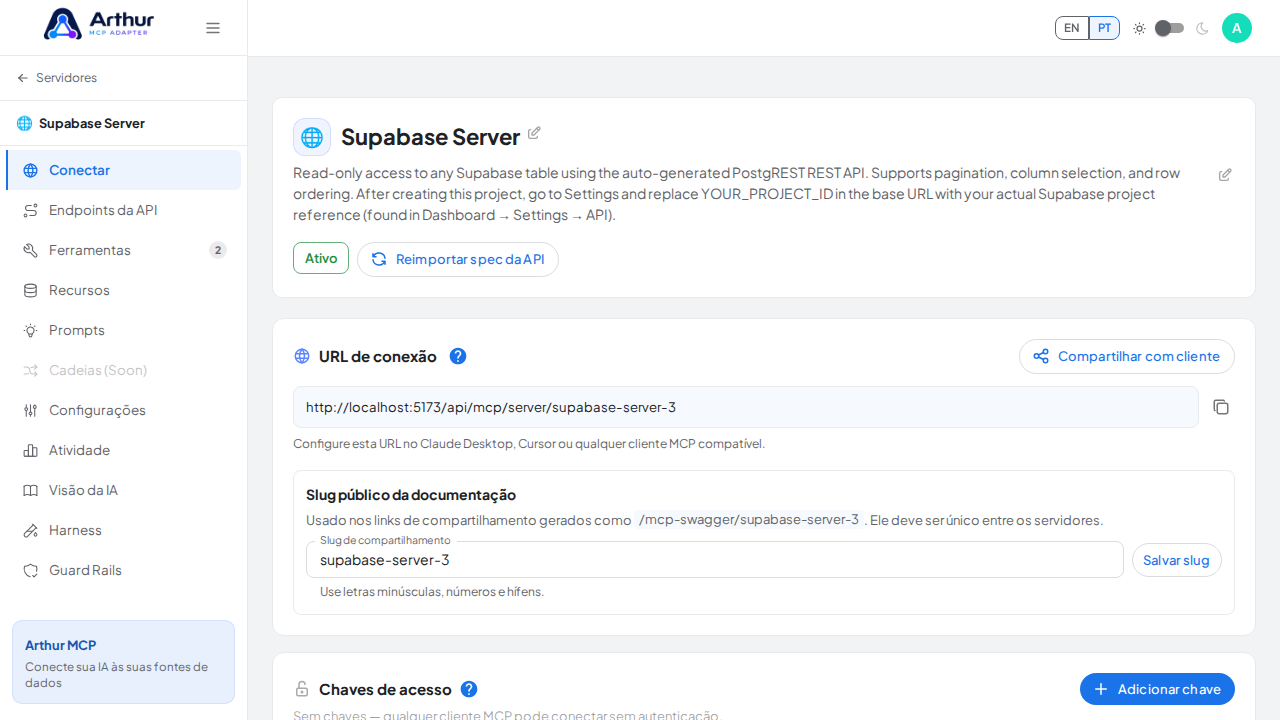The image size is (1280, 720).
Task: Click the connection URL field
Action: pyautogui.click(x=746, y=407)
